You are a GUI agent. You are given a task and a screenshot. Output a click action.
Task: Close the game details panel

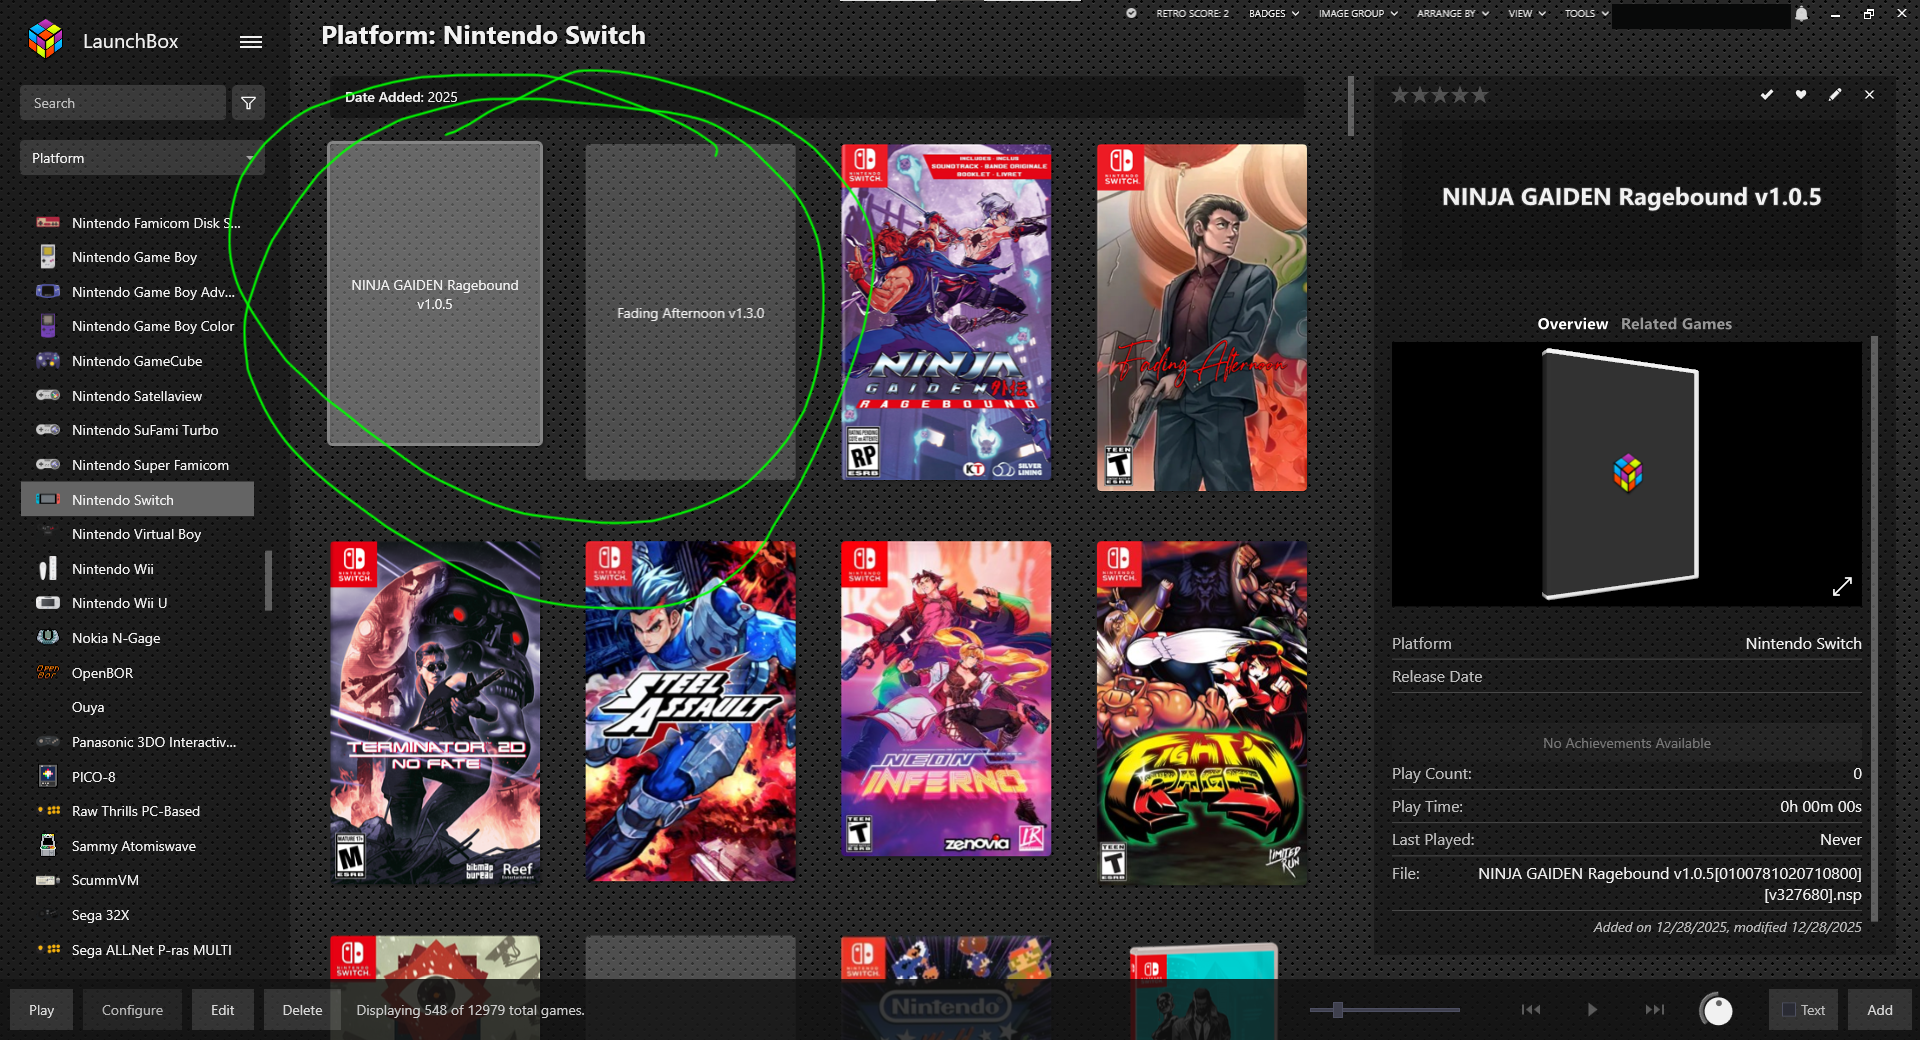tap(1869, 95)
